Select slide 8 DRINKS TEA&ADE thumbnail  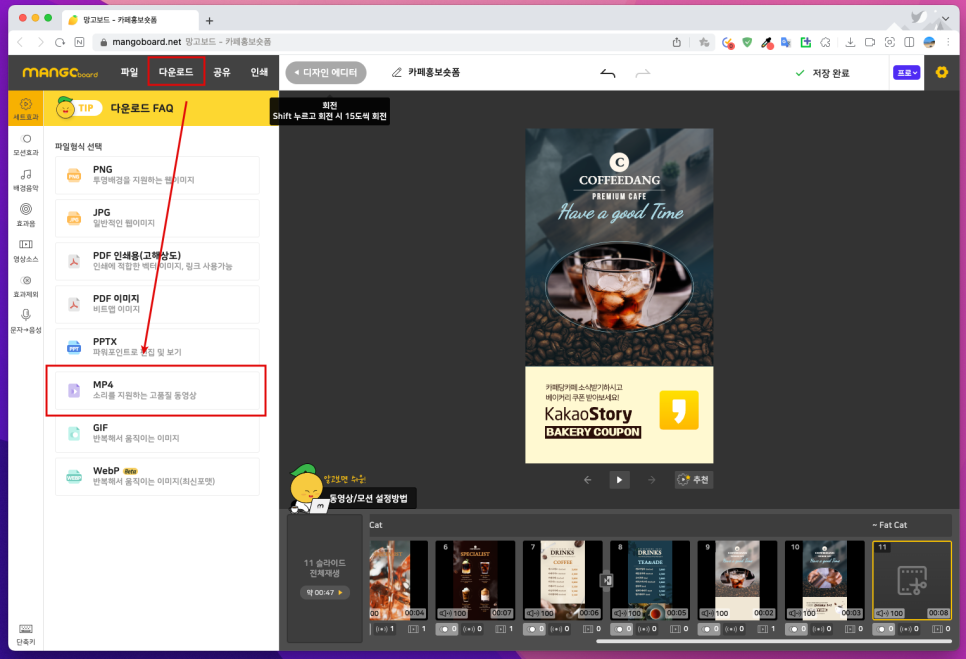point(649,580)
